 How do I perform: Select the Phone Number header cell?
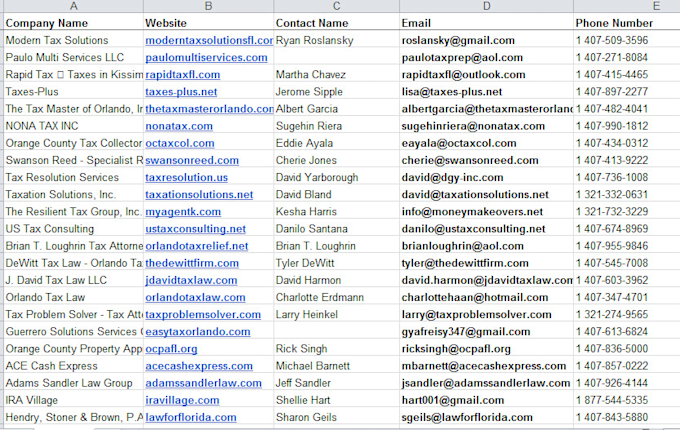pyautogui.click(x=627, y=23)
